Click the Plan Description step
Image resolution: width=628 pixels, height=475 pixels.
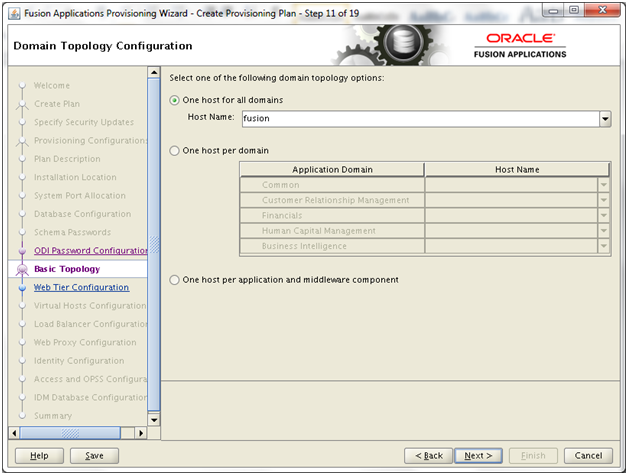coord(67,159)
